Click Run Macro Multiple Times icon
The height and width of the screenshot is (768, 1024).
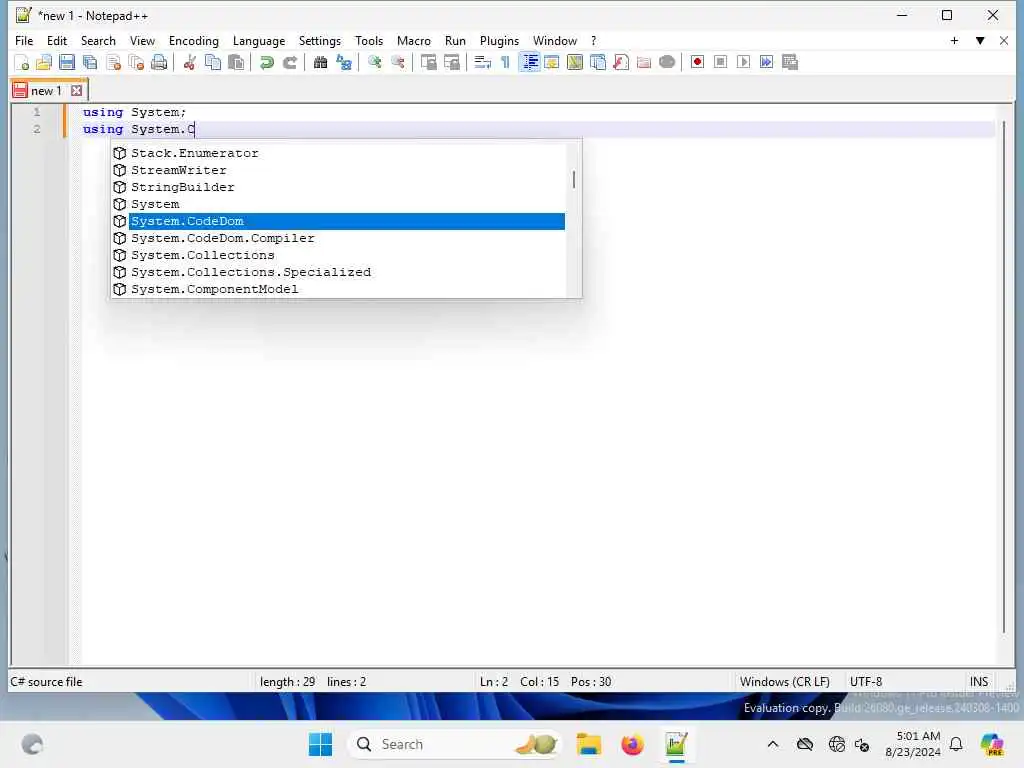point(767,62)
